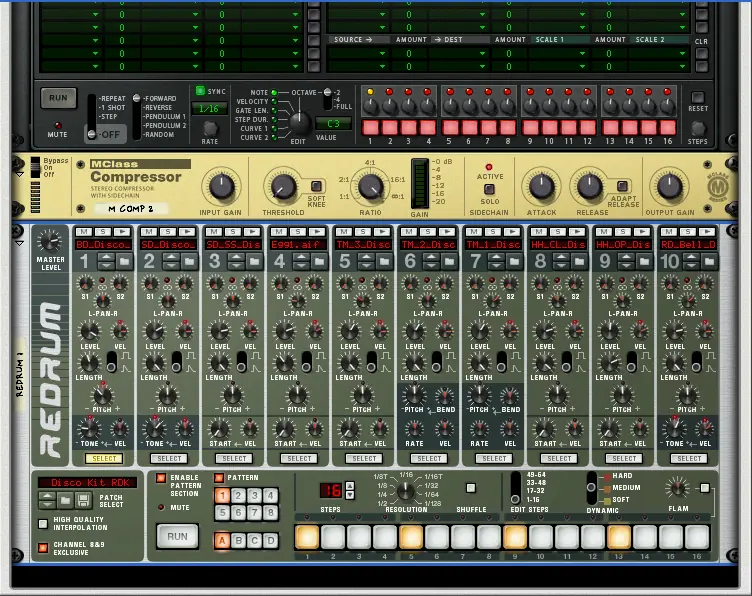Toggle Redrum step 5 pad
Viewport: 752px width, 596px height.
[x=411, y=537]
